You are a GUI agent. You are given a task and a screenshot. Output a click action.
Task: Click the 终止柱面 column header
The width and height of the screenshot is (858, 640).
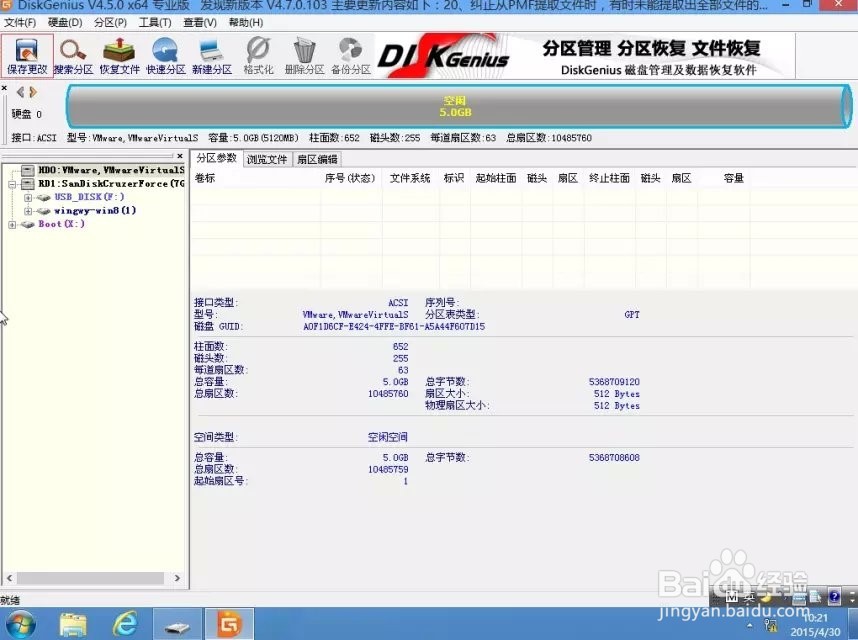pyautogui.click(x=609, y=178)
